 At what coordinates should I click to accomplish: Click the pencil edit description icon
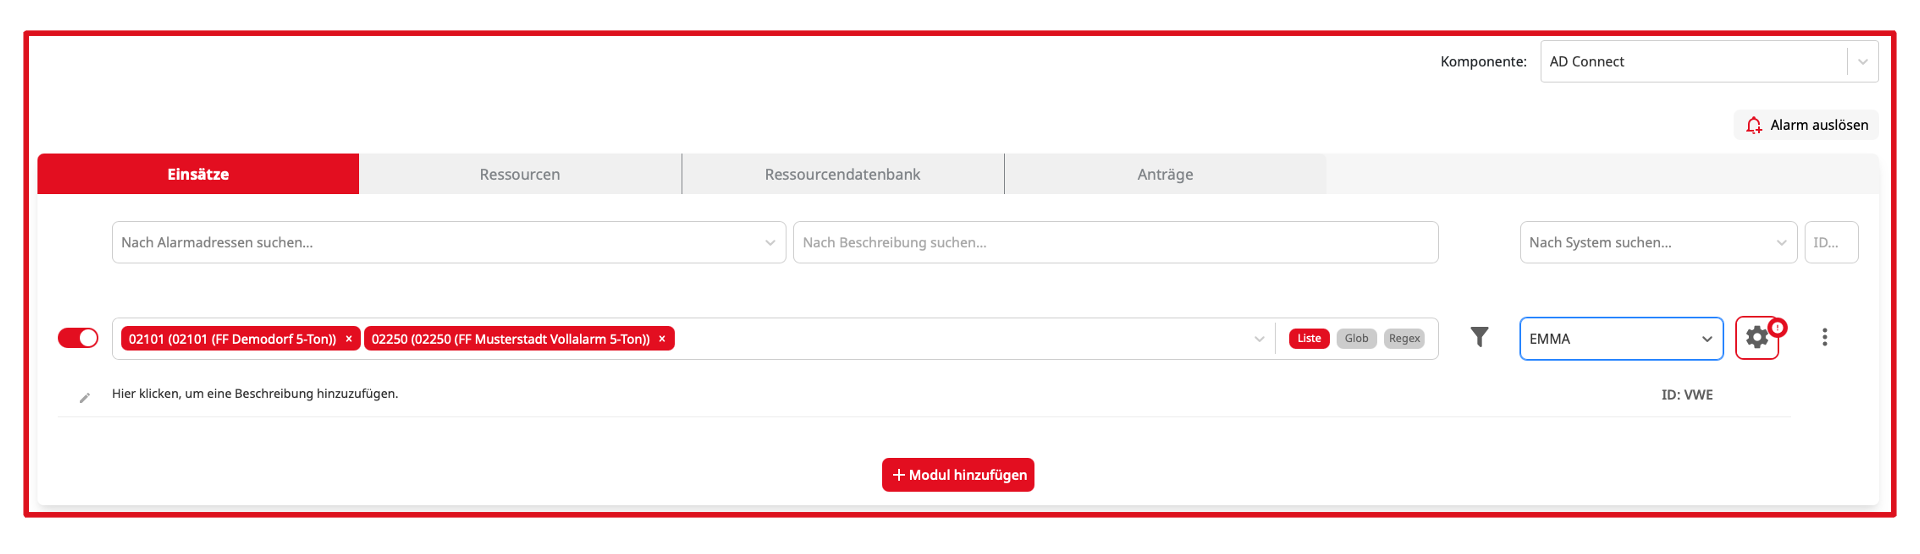(x=85, y=398)
